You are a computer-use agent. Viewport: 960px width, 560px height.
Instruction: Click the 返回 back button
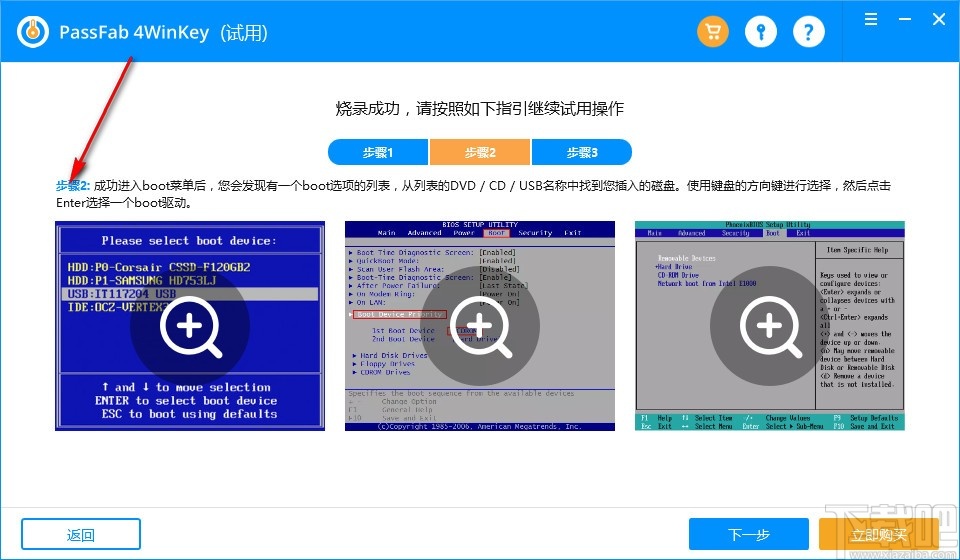[81, 534]
